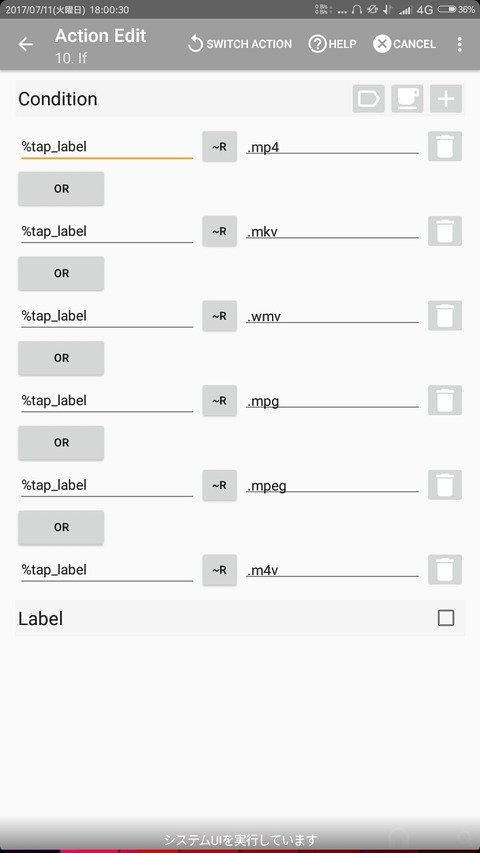
Task: Open the ~R operator selector for .mp4
Action: [219, 146]
